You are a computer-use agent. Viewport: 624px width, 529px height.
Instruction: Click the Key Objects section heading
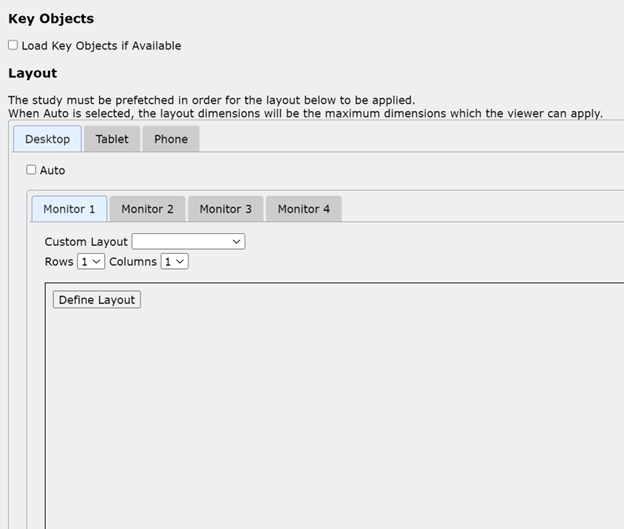[x=51, y=19]
